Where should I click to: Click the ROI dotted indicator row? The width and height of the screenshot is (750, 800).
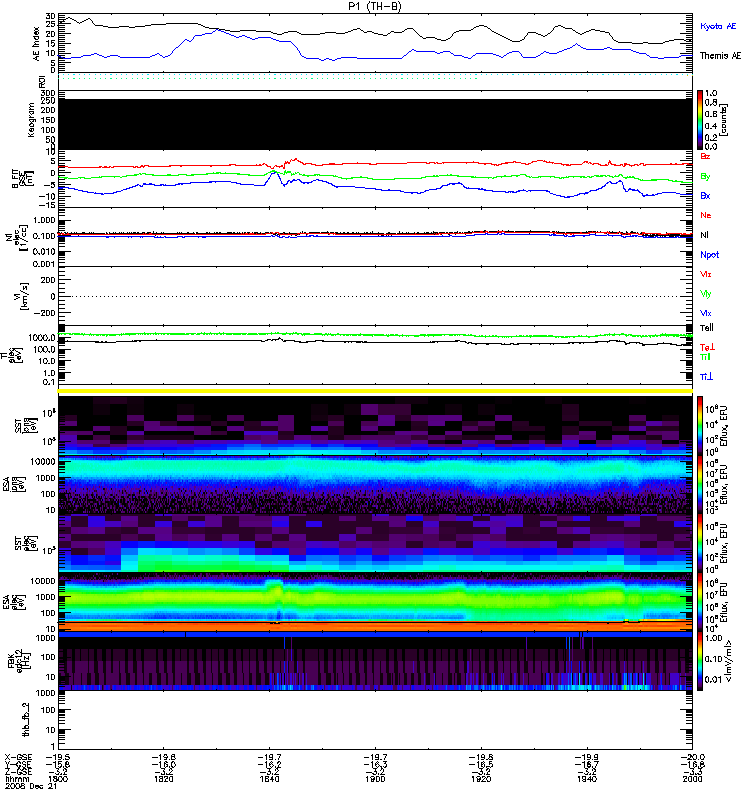tap(375, 77)
